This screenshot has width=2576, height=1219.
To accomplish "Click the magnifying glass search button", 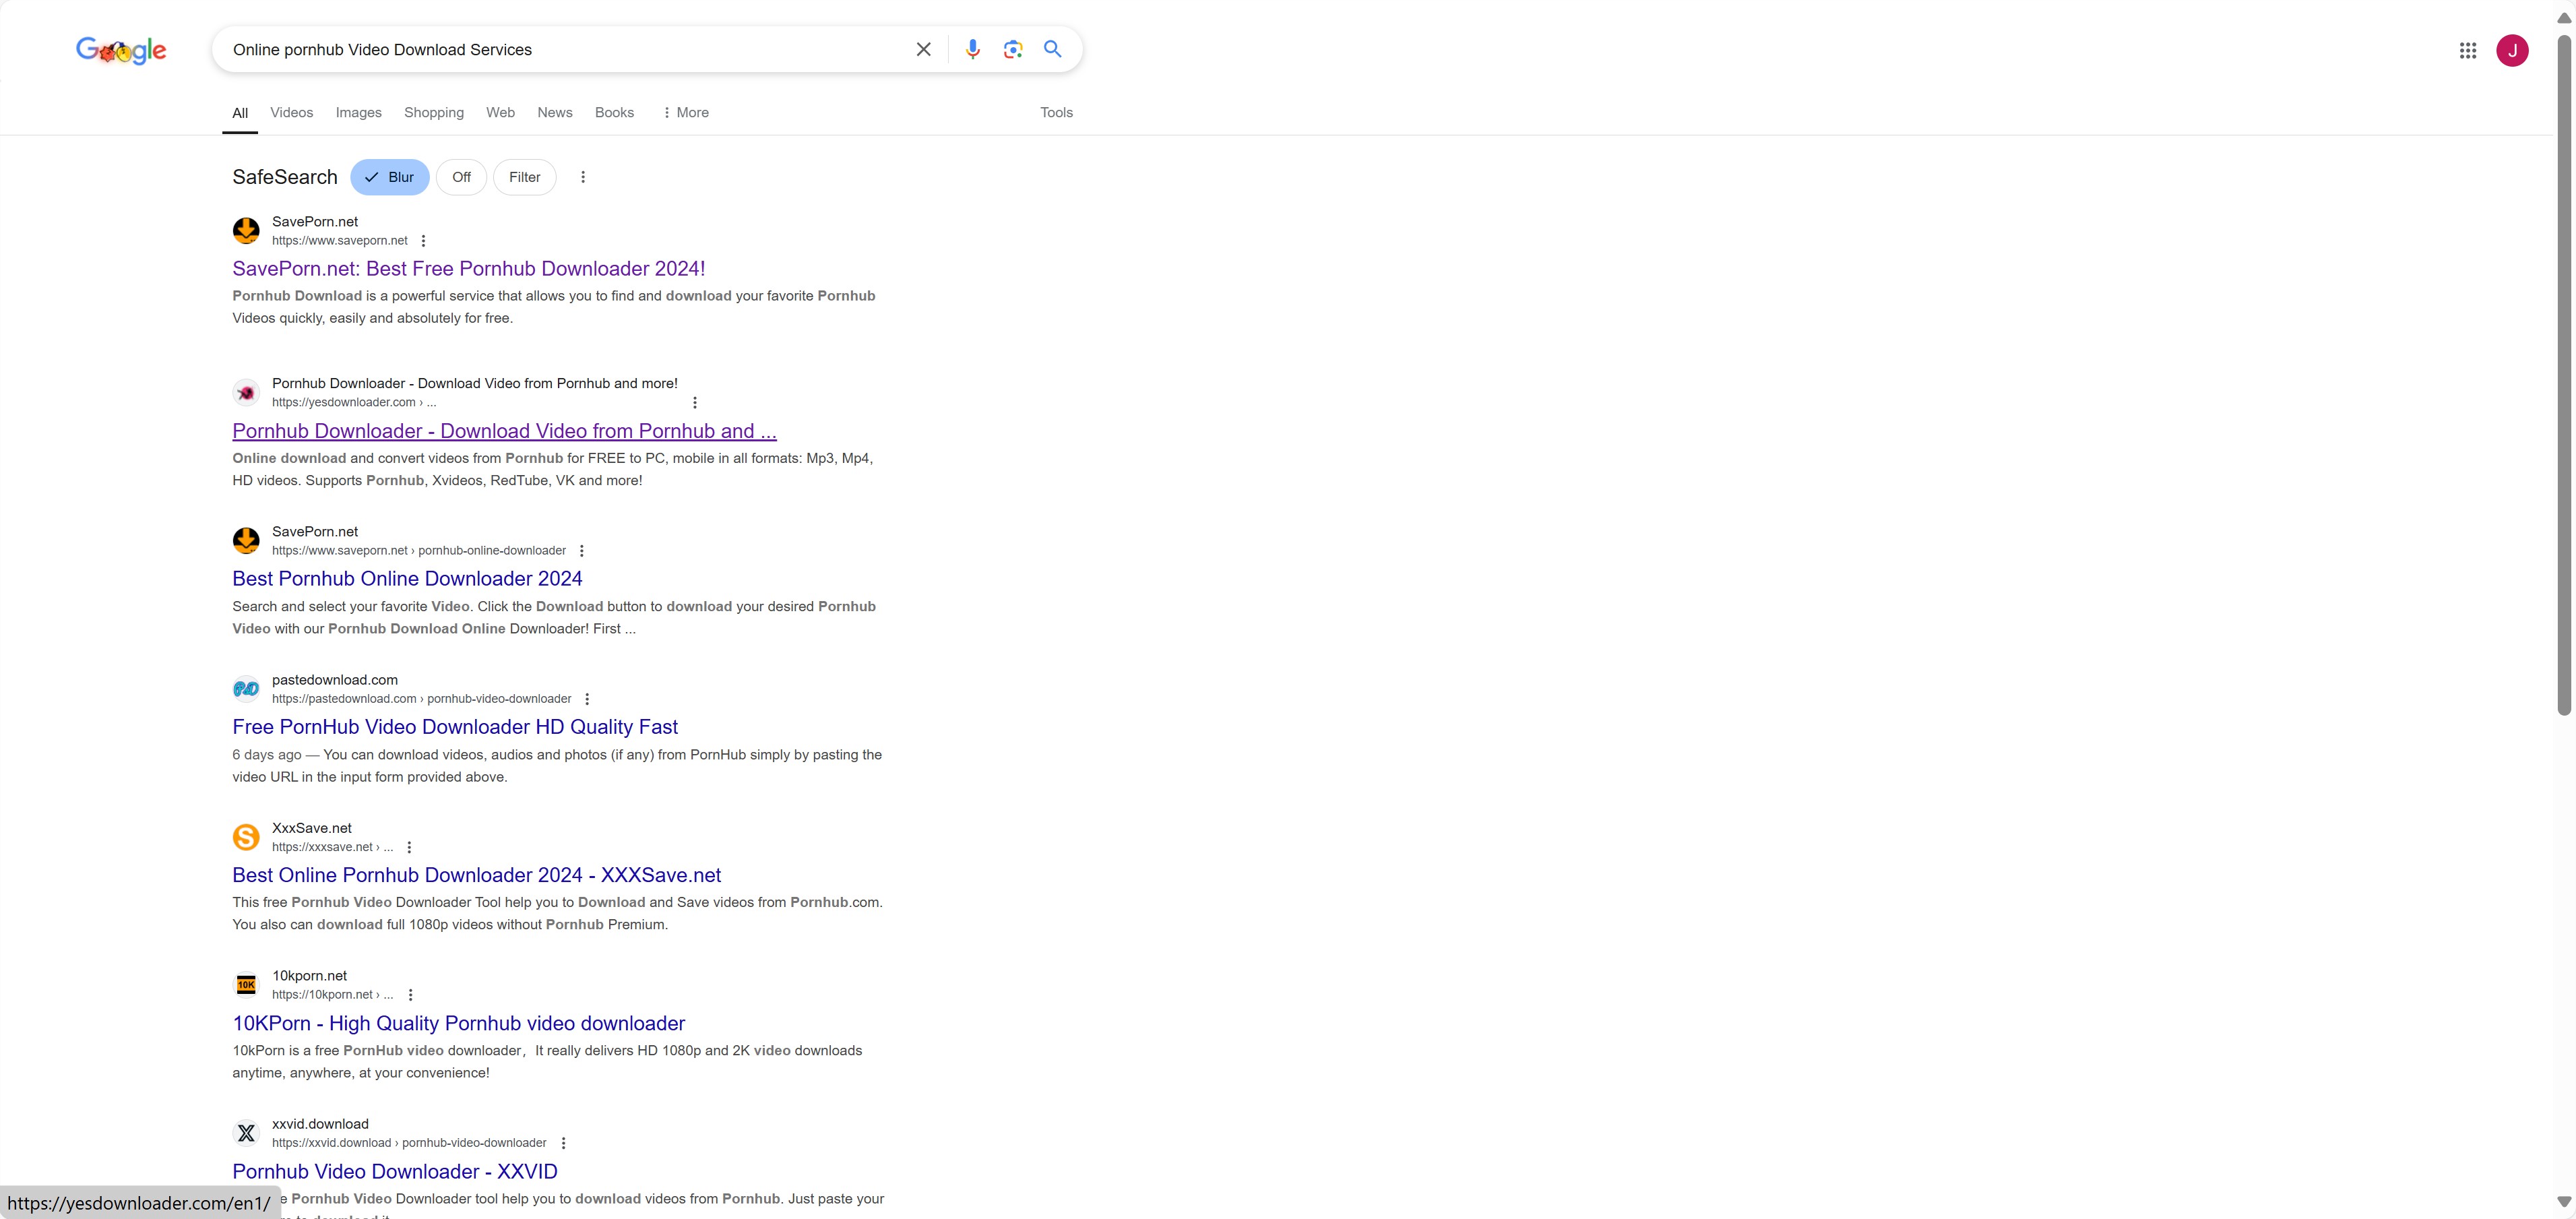I will click(x=1052, y=49).
